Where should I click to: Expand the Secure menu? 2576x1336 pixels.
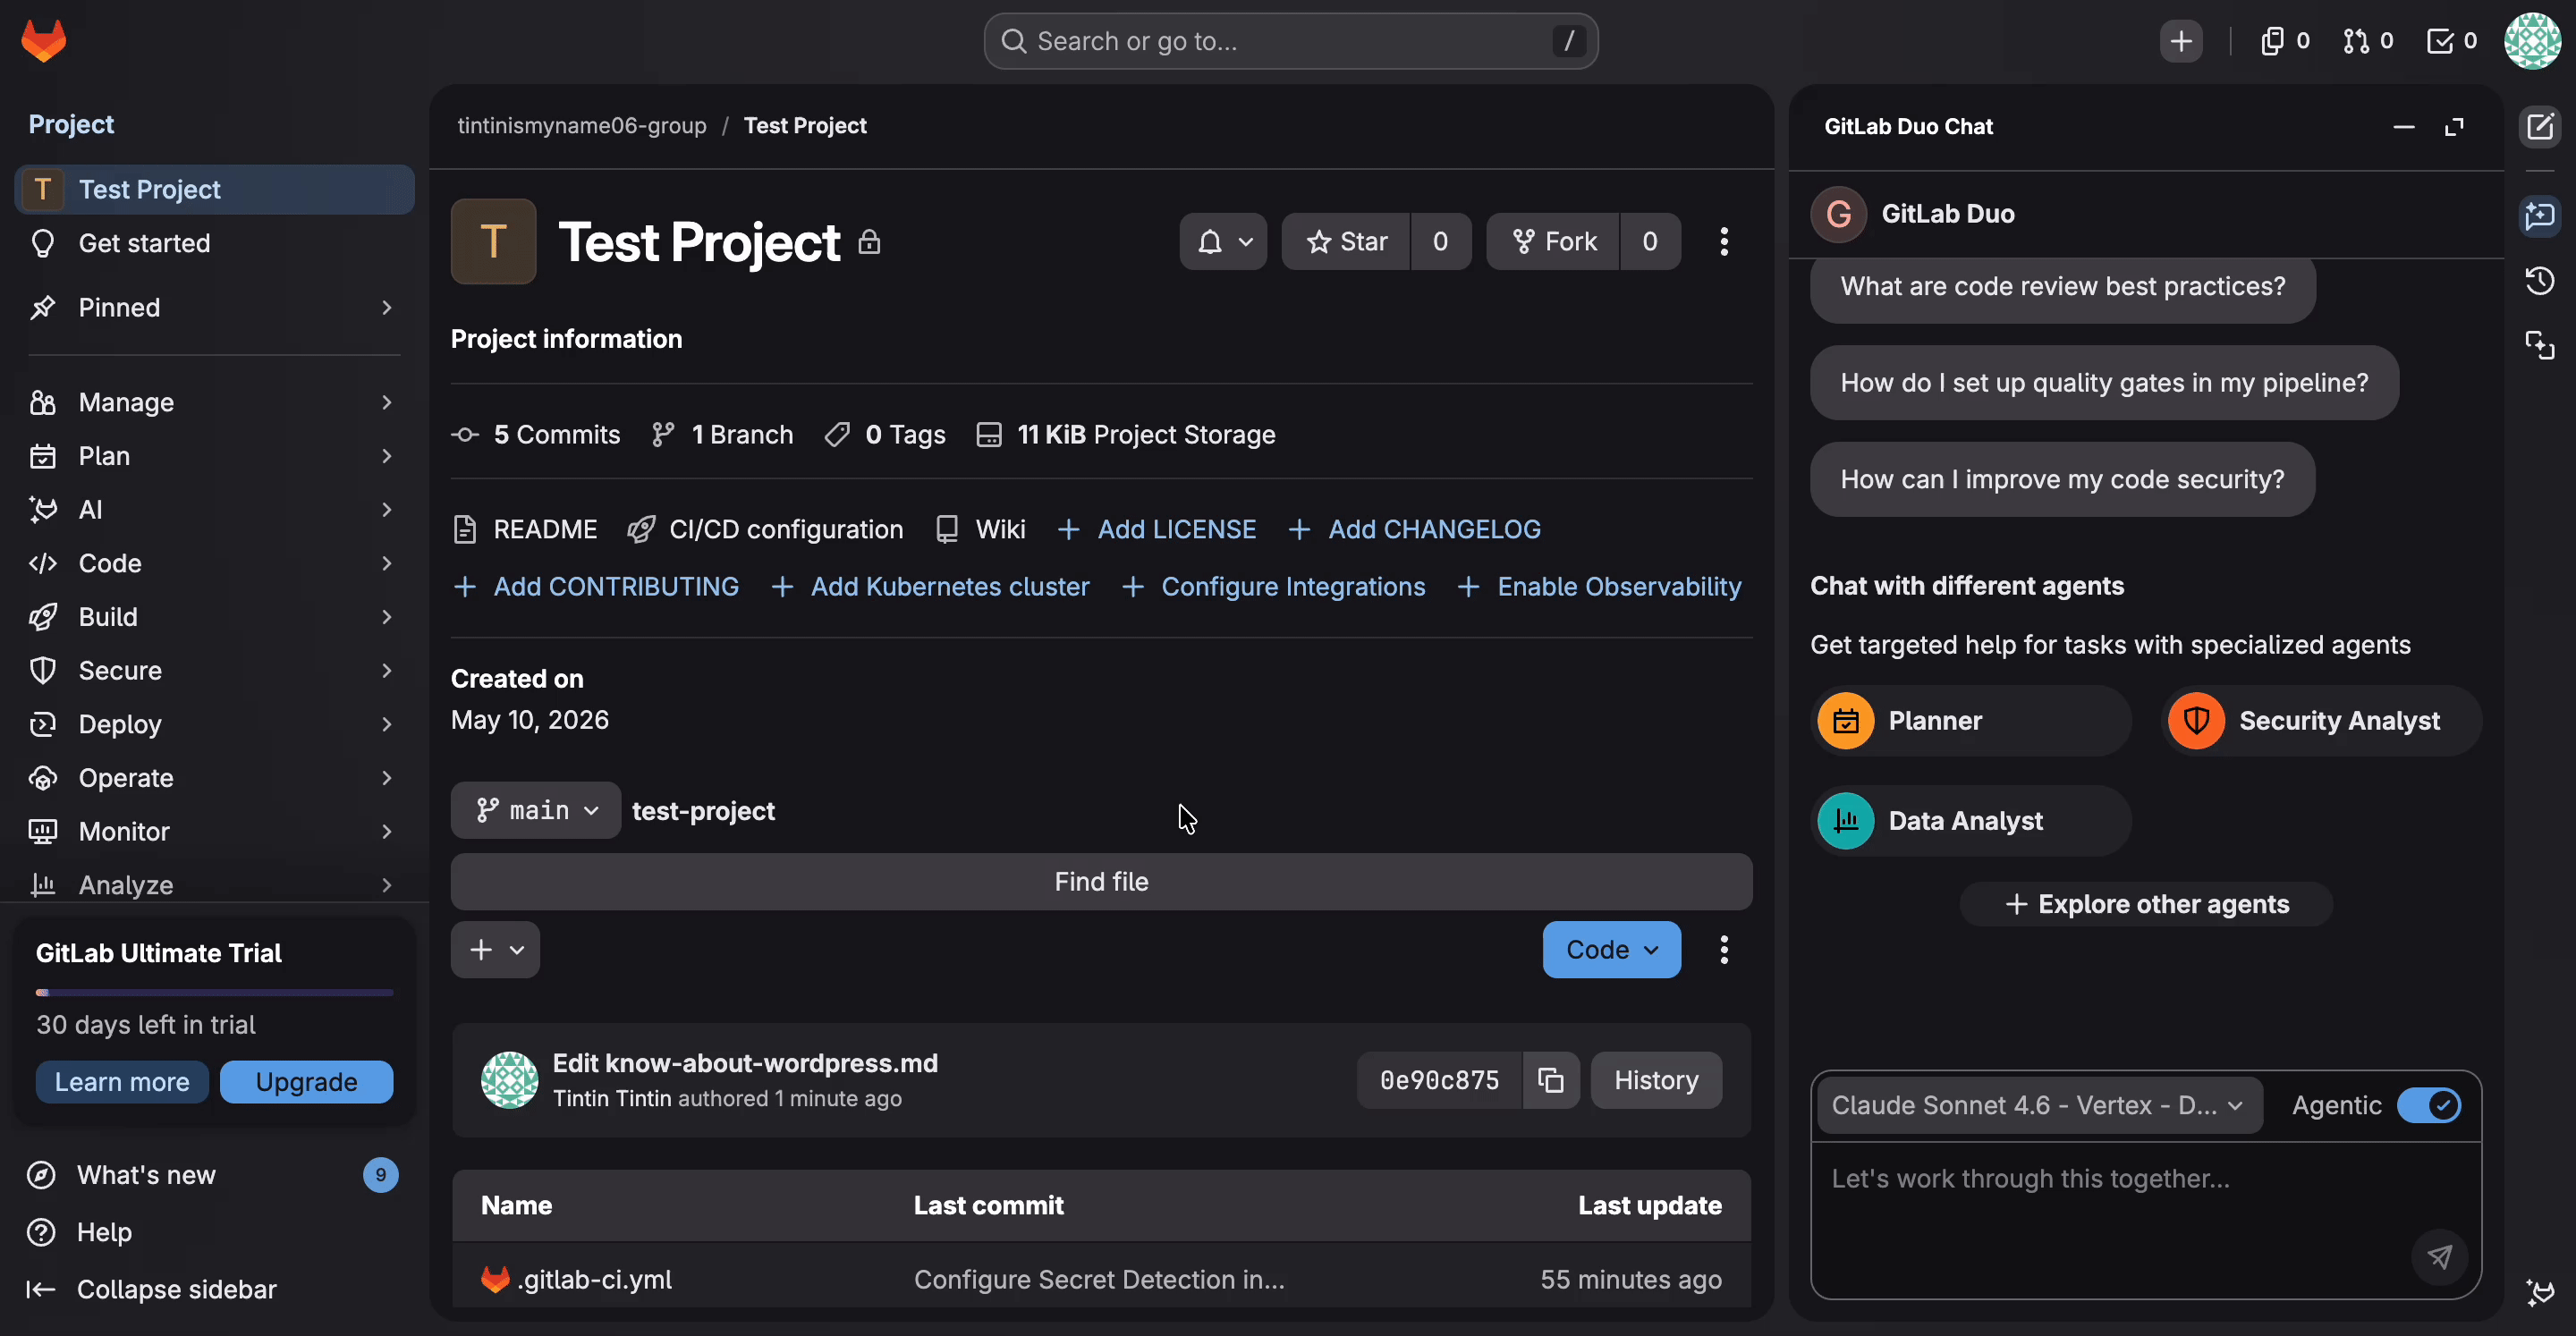point(214,671)
